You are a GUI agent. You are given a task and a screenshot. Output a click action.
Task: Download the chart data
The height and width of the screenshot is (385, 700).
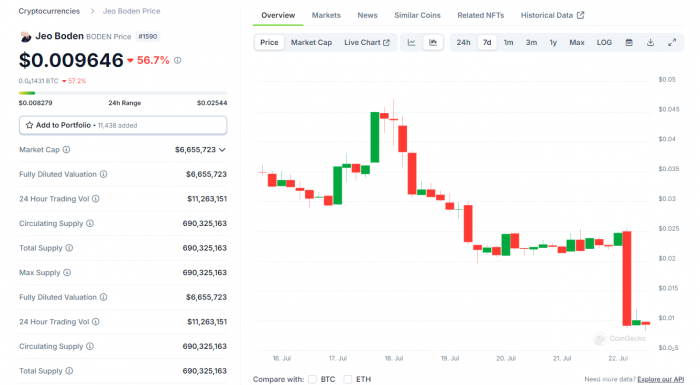click(x=650, y=42)
